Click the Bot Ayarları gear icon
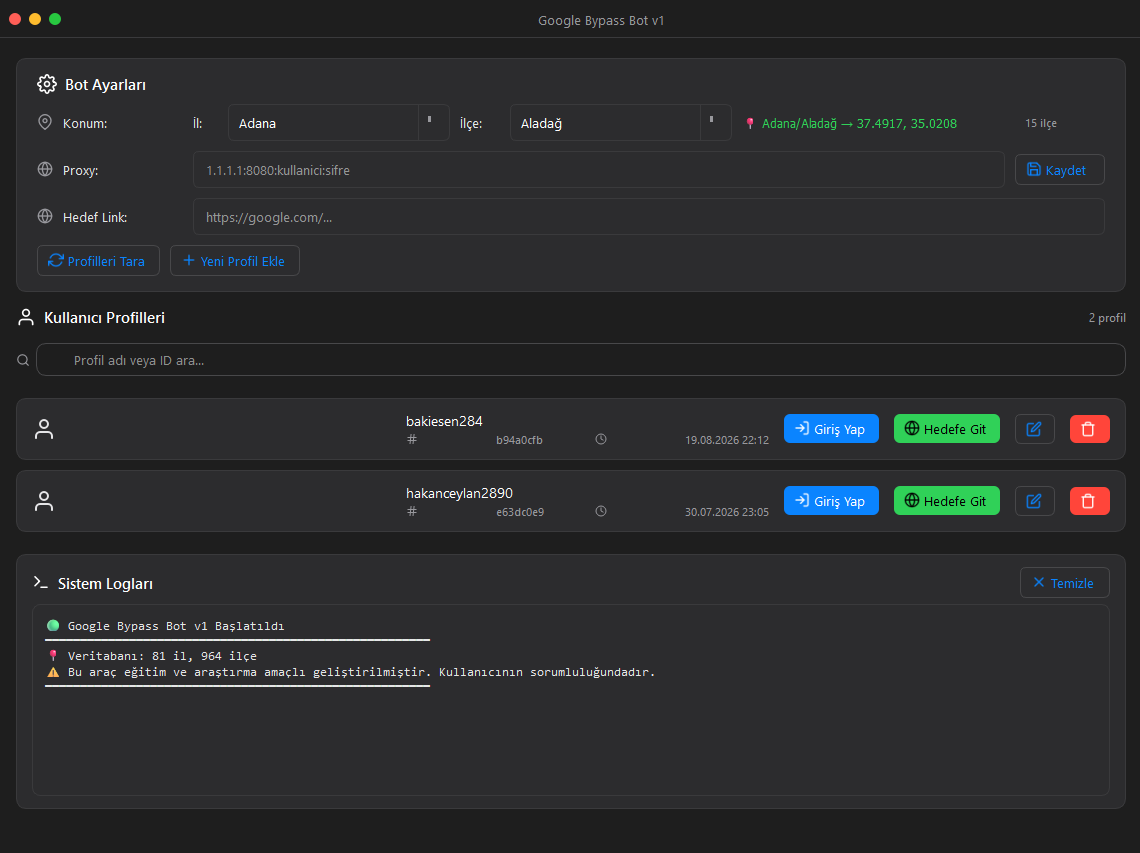1140x853 pixels. click(x=47, y=84)
